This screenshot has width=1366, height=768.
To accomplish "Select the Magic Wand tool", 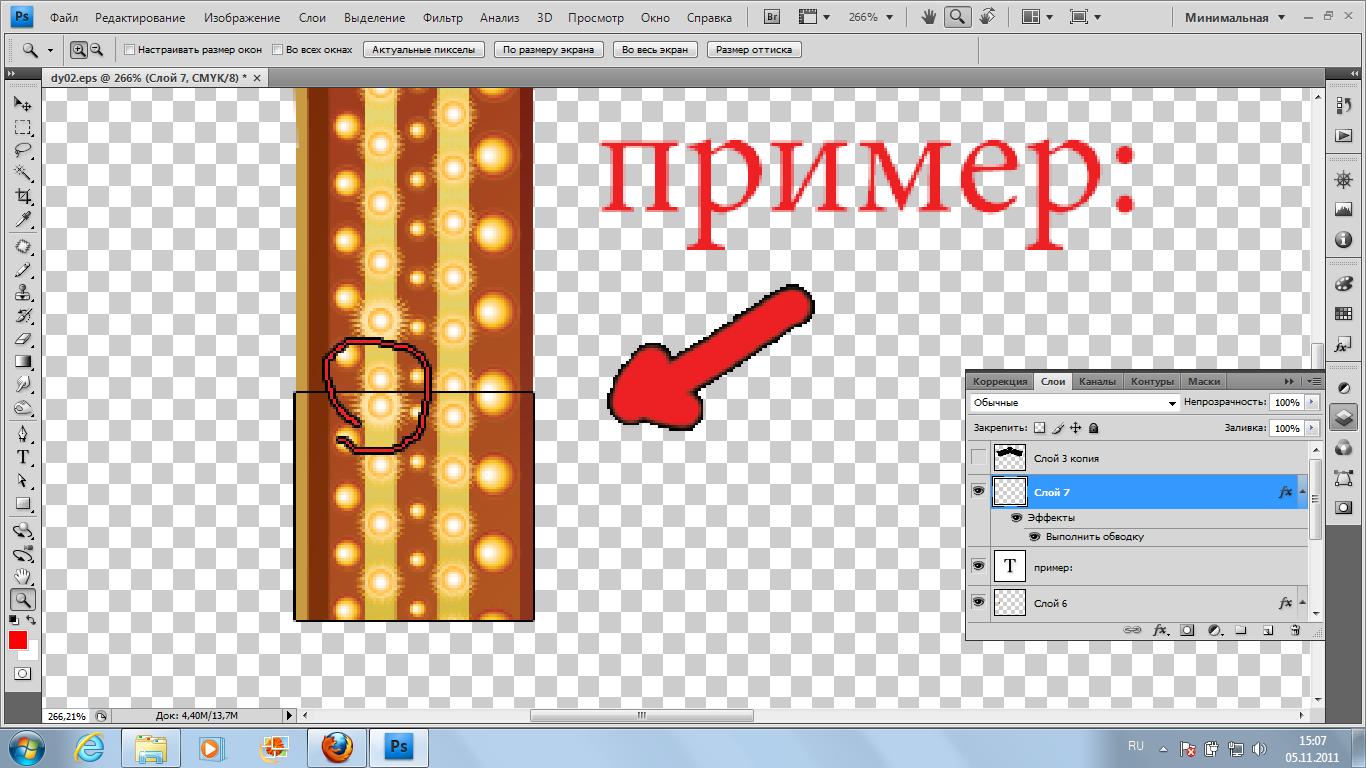I will tap(23, 173).
